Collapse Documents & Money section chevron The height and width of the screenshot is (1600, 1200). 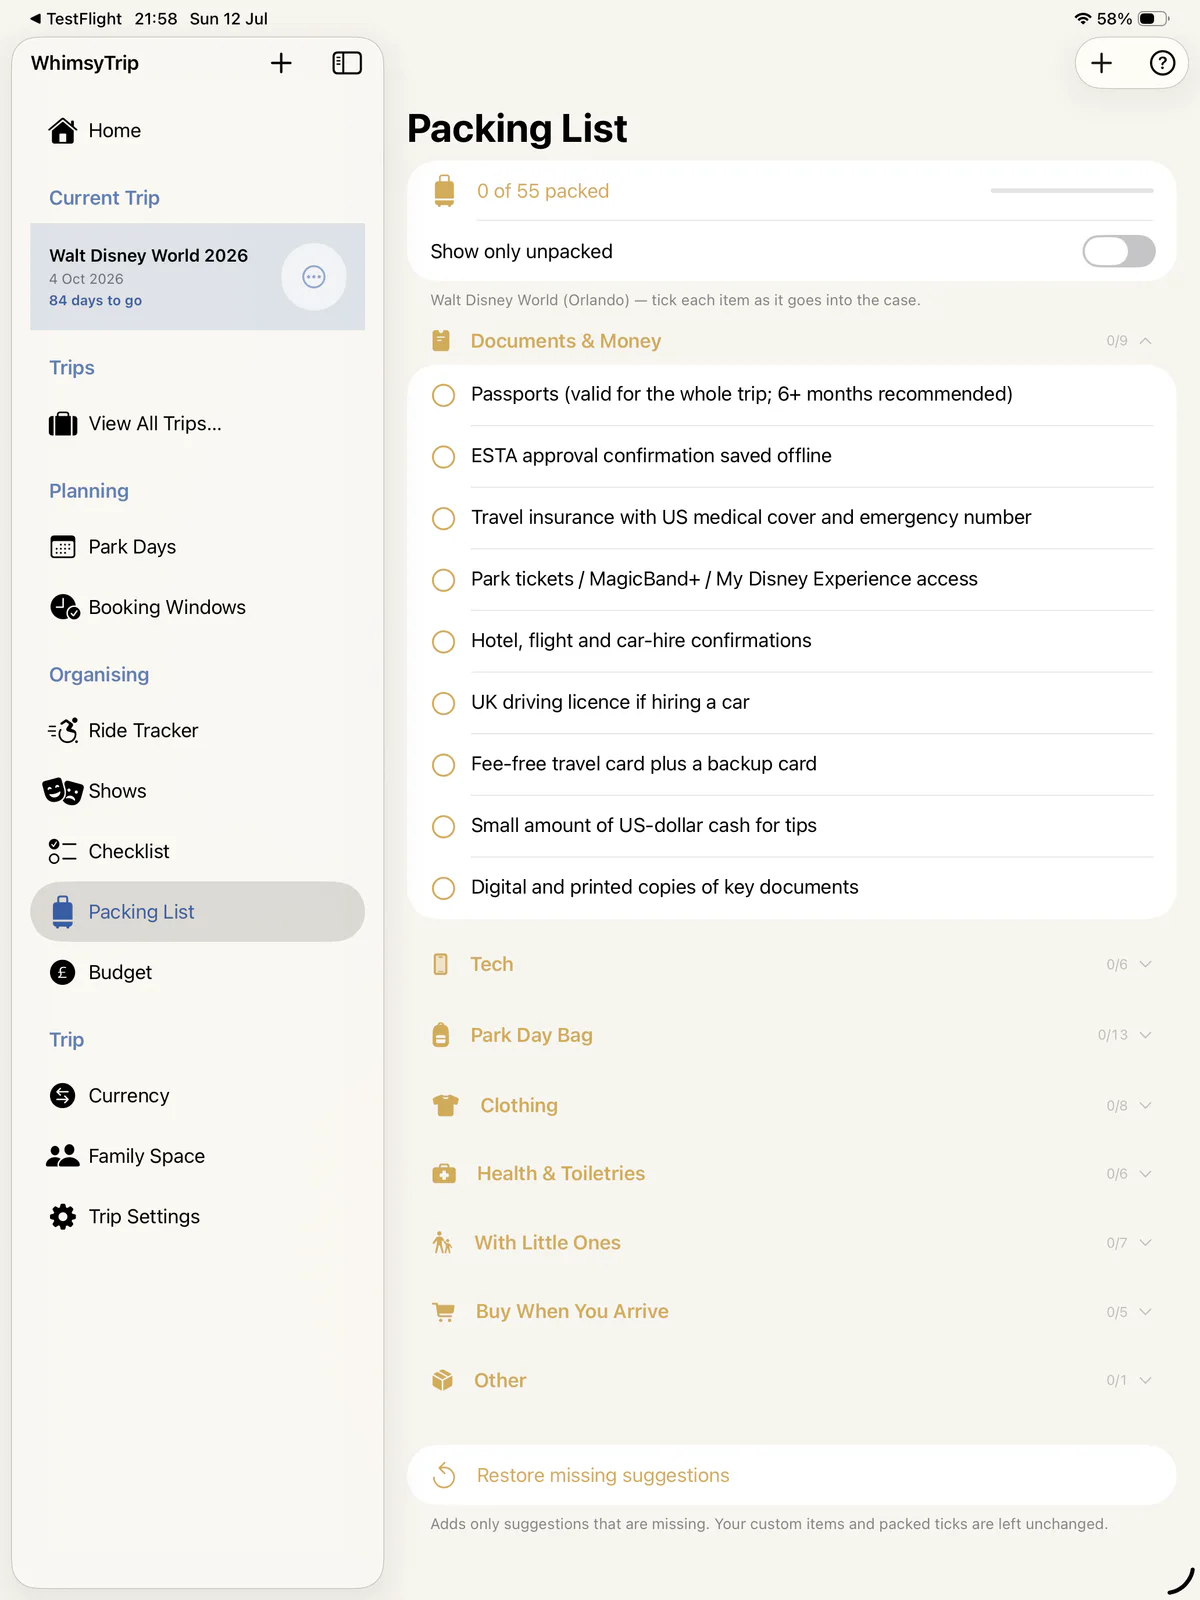click(x=1145, y=341)
